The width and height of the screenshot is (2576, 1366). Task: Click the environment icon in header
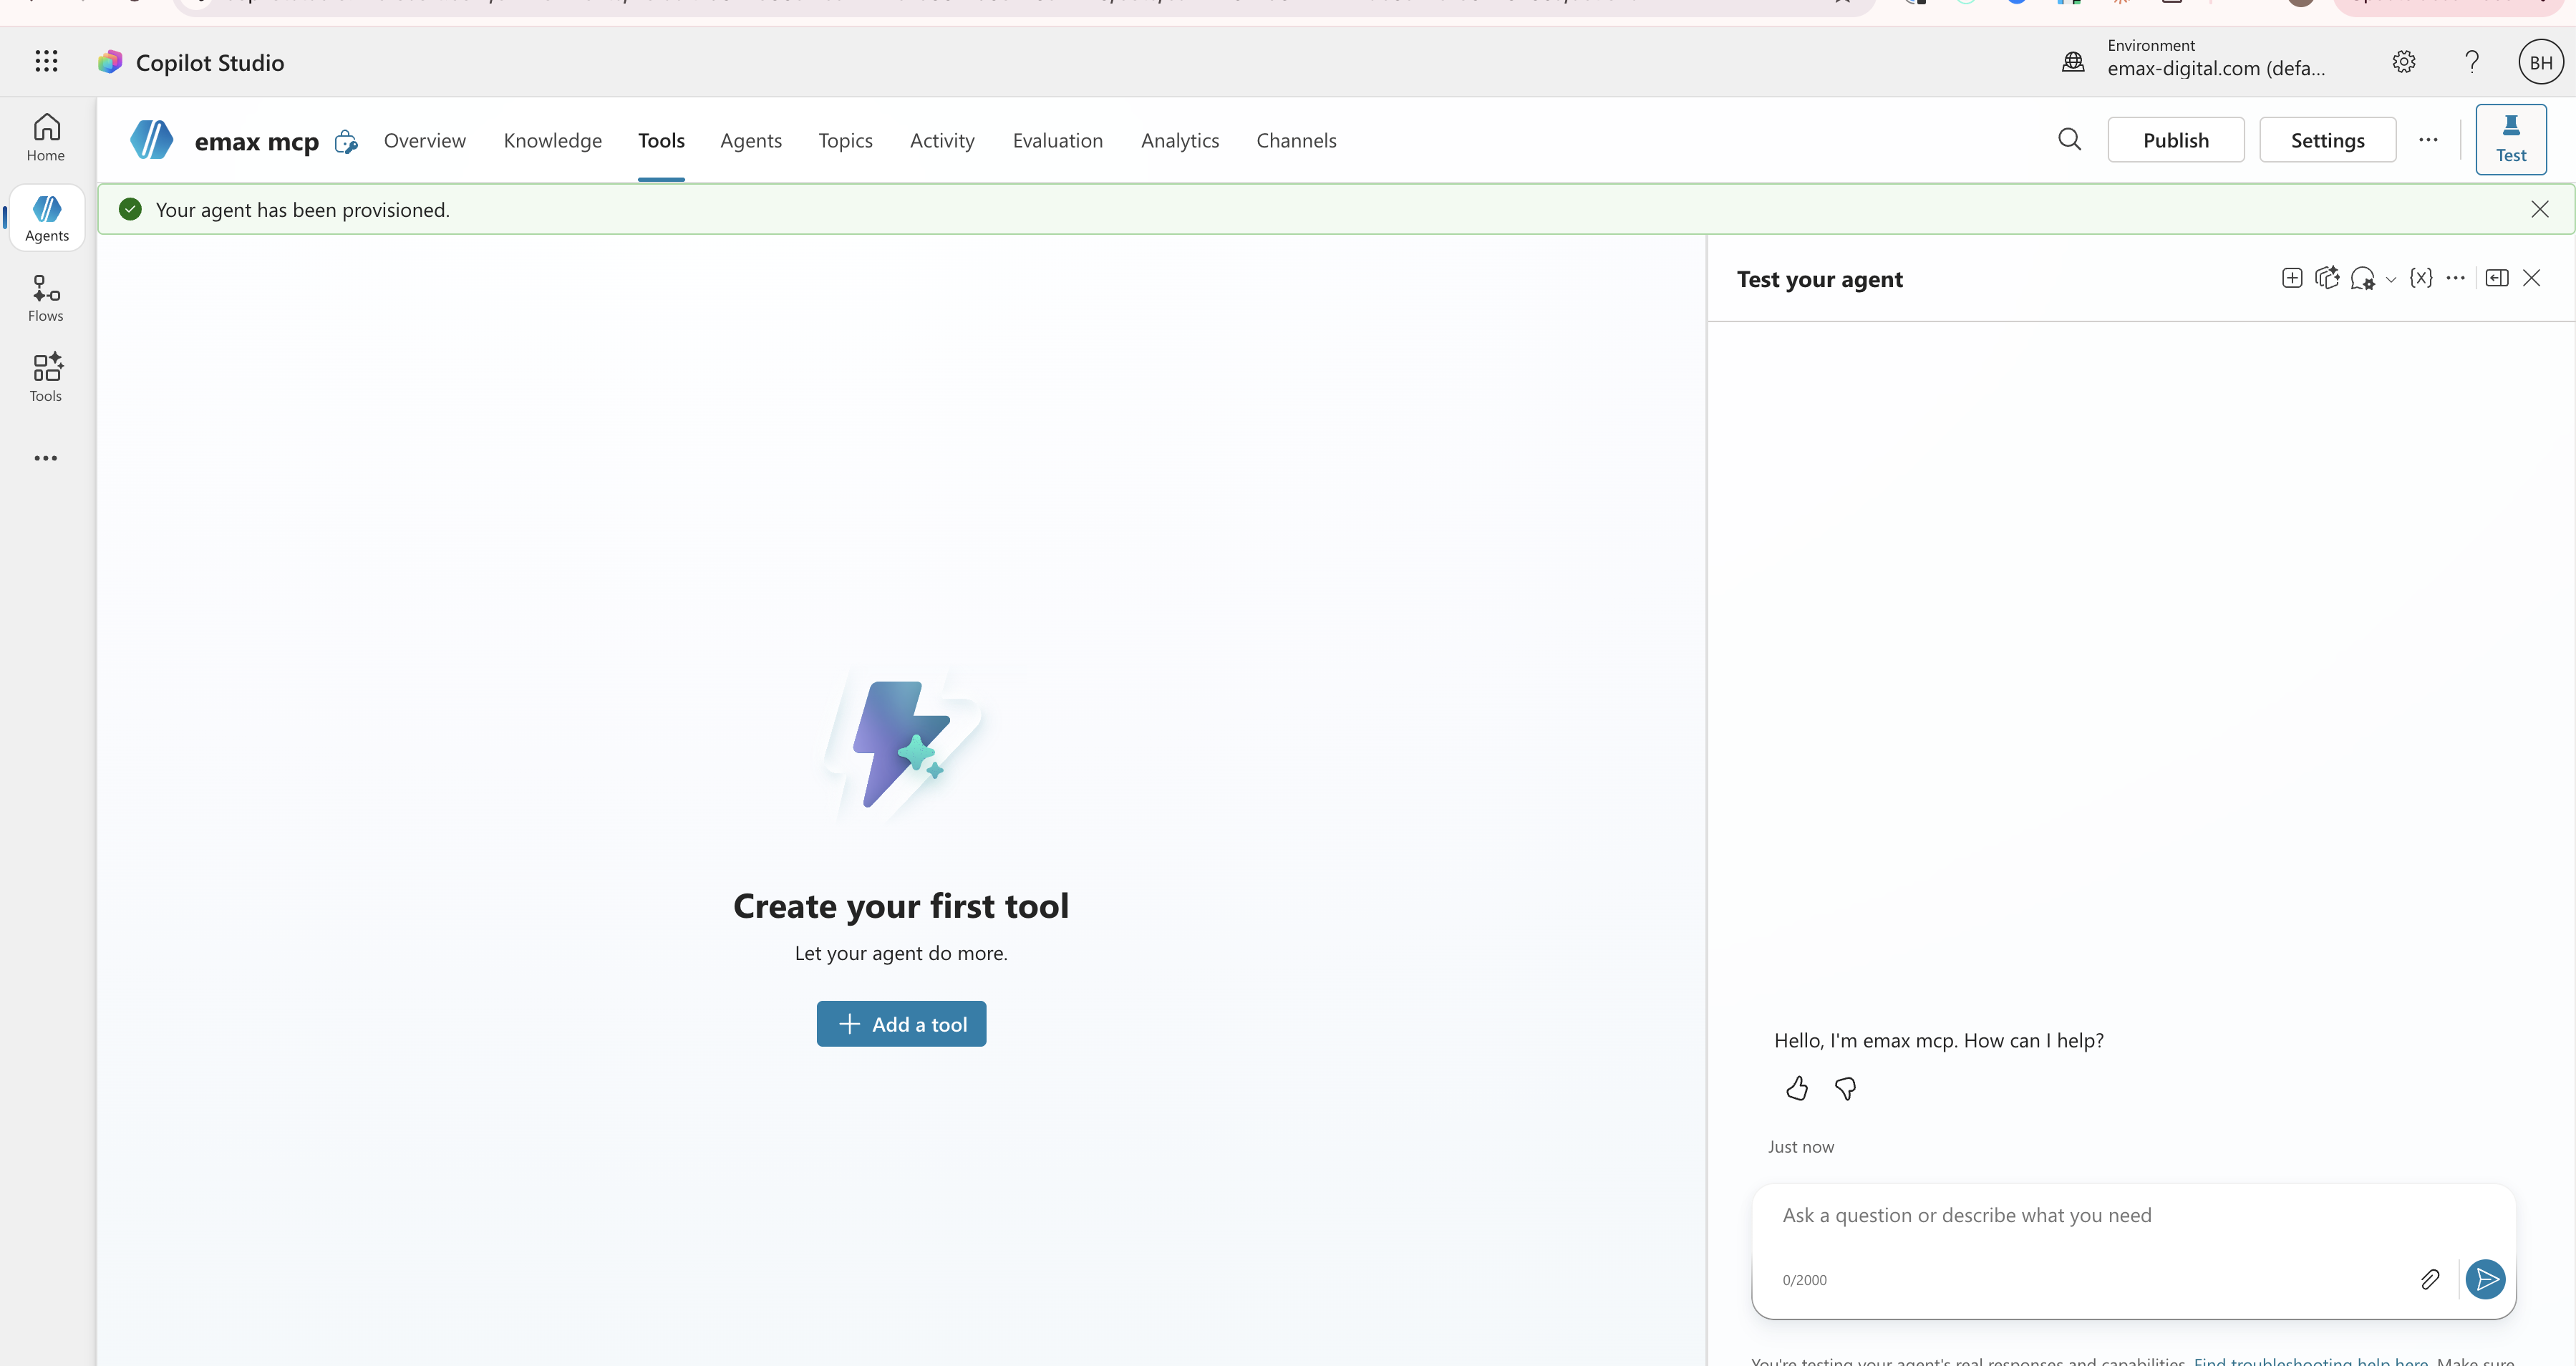2073,62
